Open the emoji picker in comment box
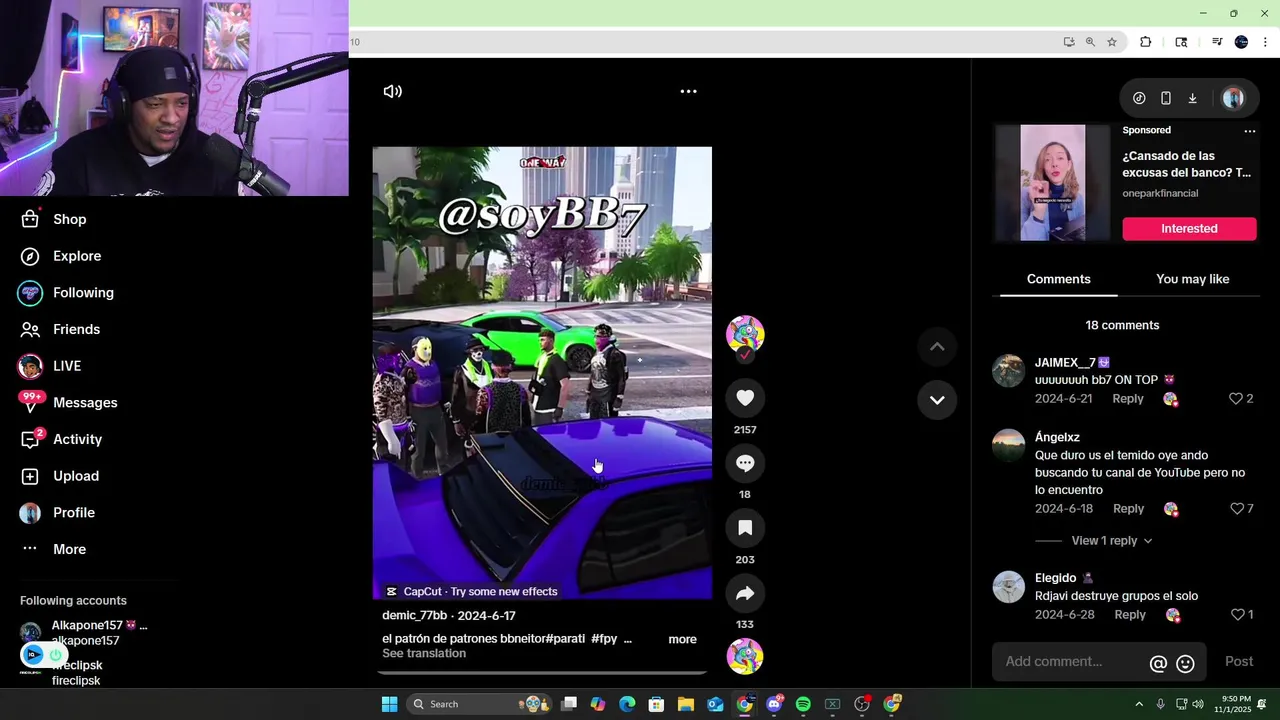1280x720 pixels. (x=1186, y=663)
